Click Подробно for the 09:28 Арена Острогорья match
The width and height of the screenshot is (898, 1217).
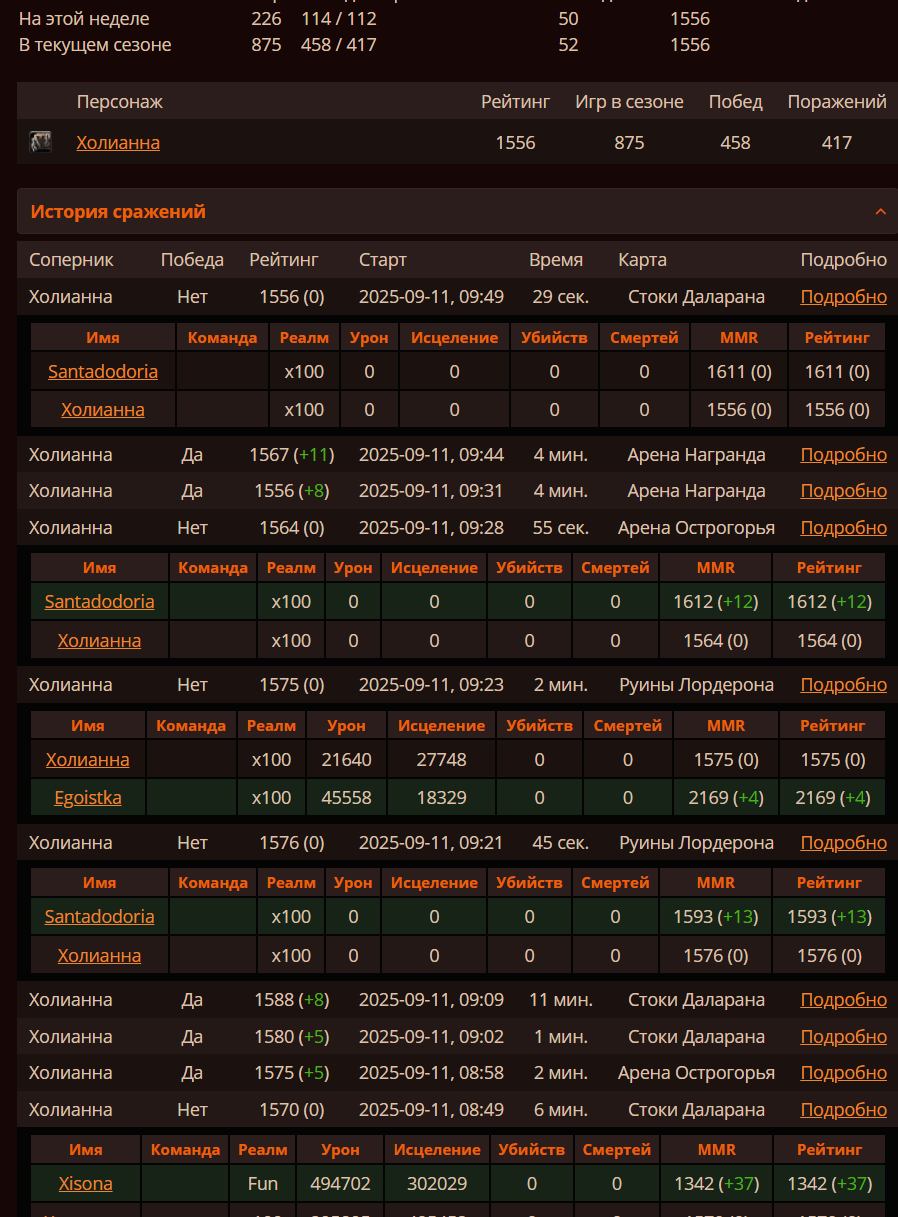(x=843, y=528)
